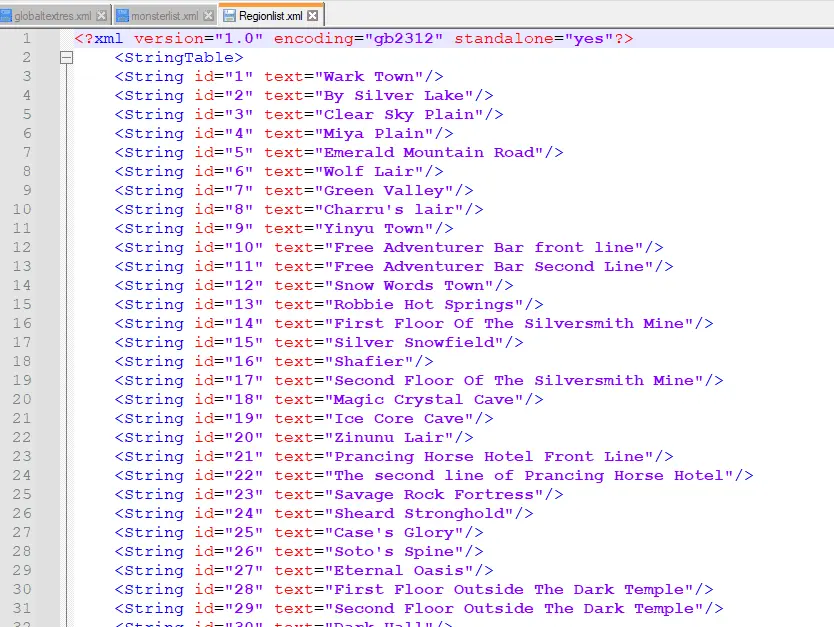Click line number 1 in margin
Image resolution: width=834 pixels, height=627 pixels.
tap(27, 38)
